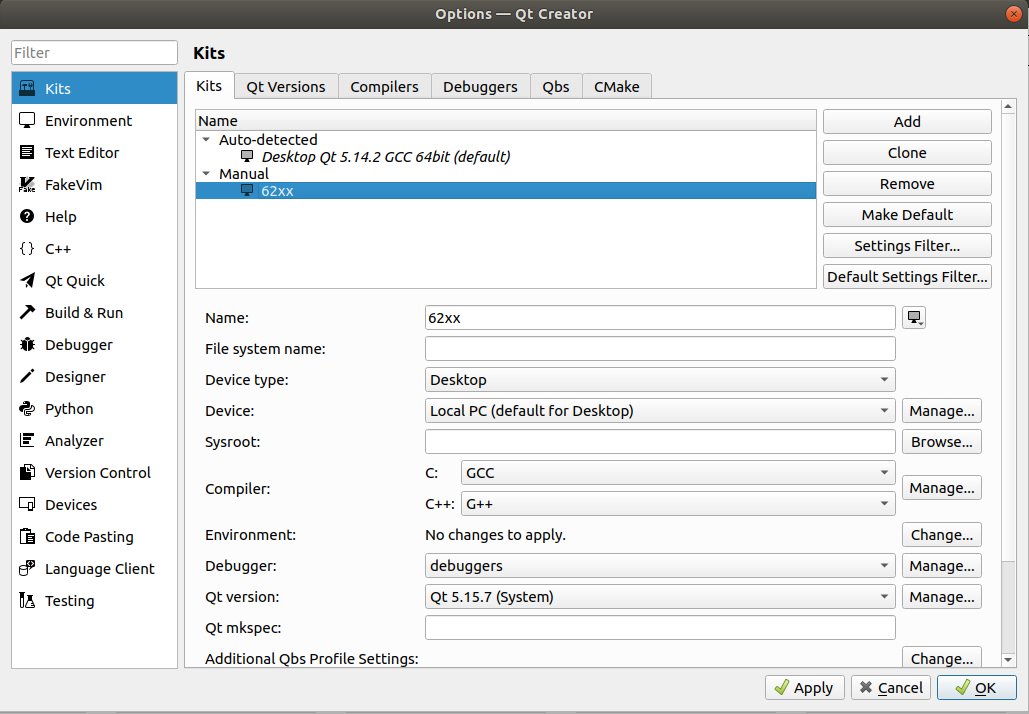Image resolution: width=1029 pixels, height=714 pixels.
Task: Open the Language Client settings
Action: (x=99, y=569)
